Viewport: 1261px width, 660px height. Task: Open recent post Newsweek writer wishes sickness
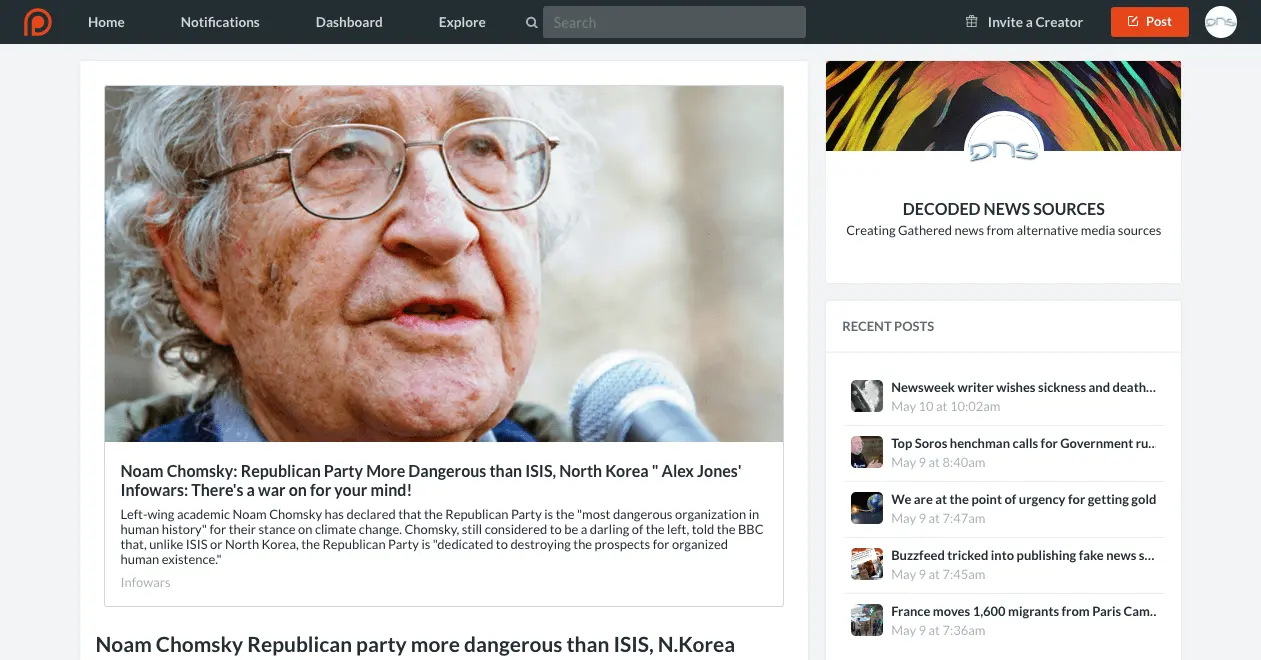tap(1024, 387)
